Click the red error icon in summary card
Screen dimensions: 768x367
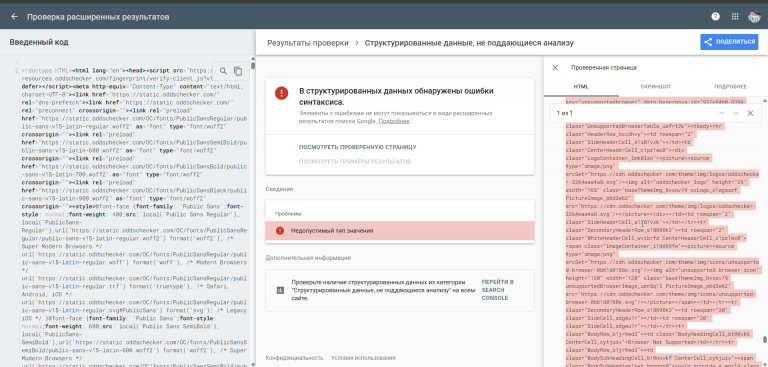[x=281, y=93]
